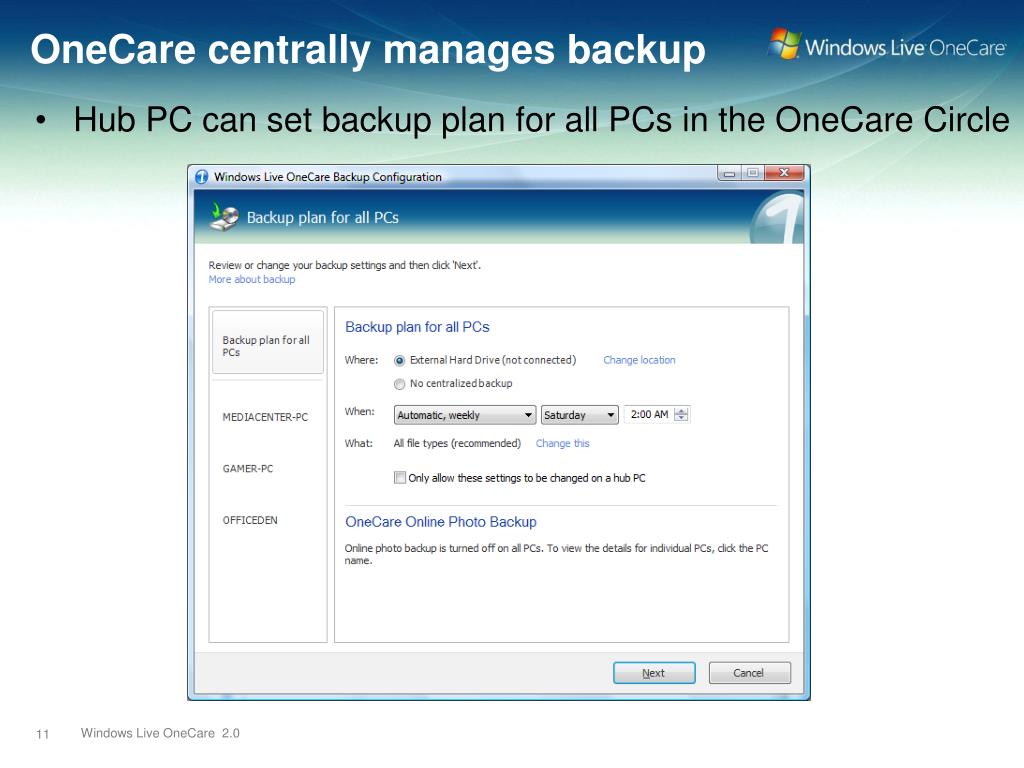Maximize the Backup Configuration window
1024x768 pixels.
click(752, 173)
